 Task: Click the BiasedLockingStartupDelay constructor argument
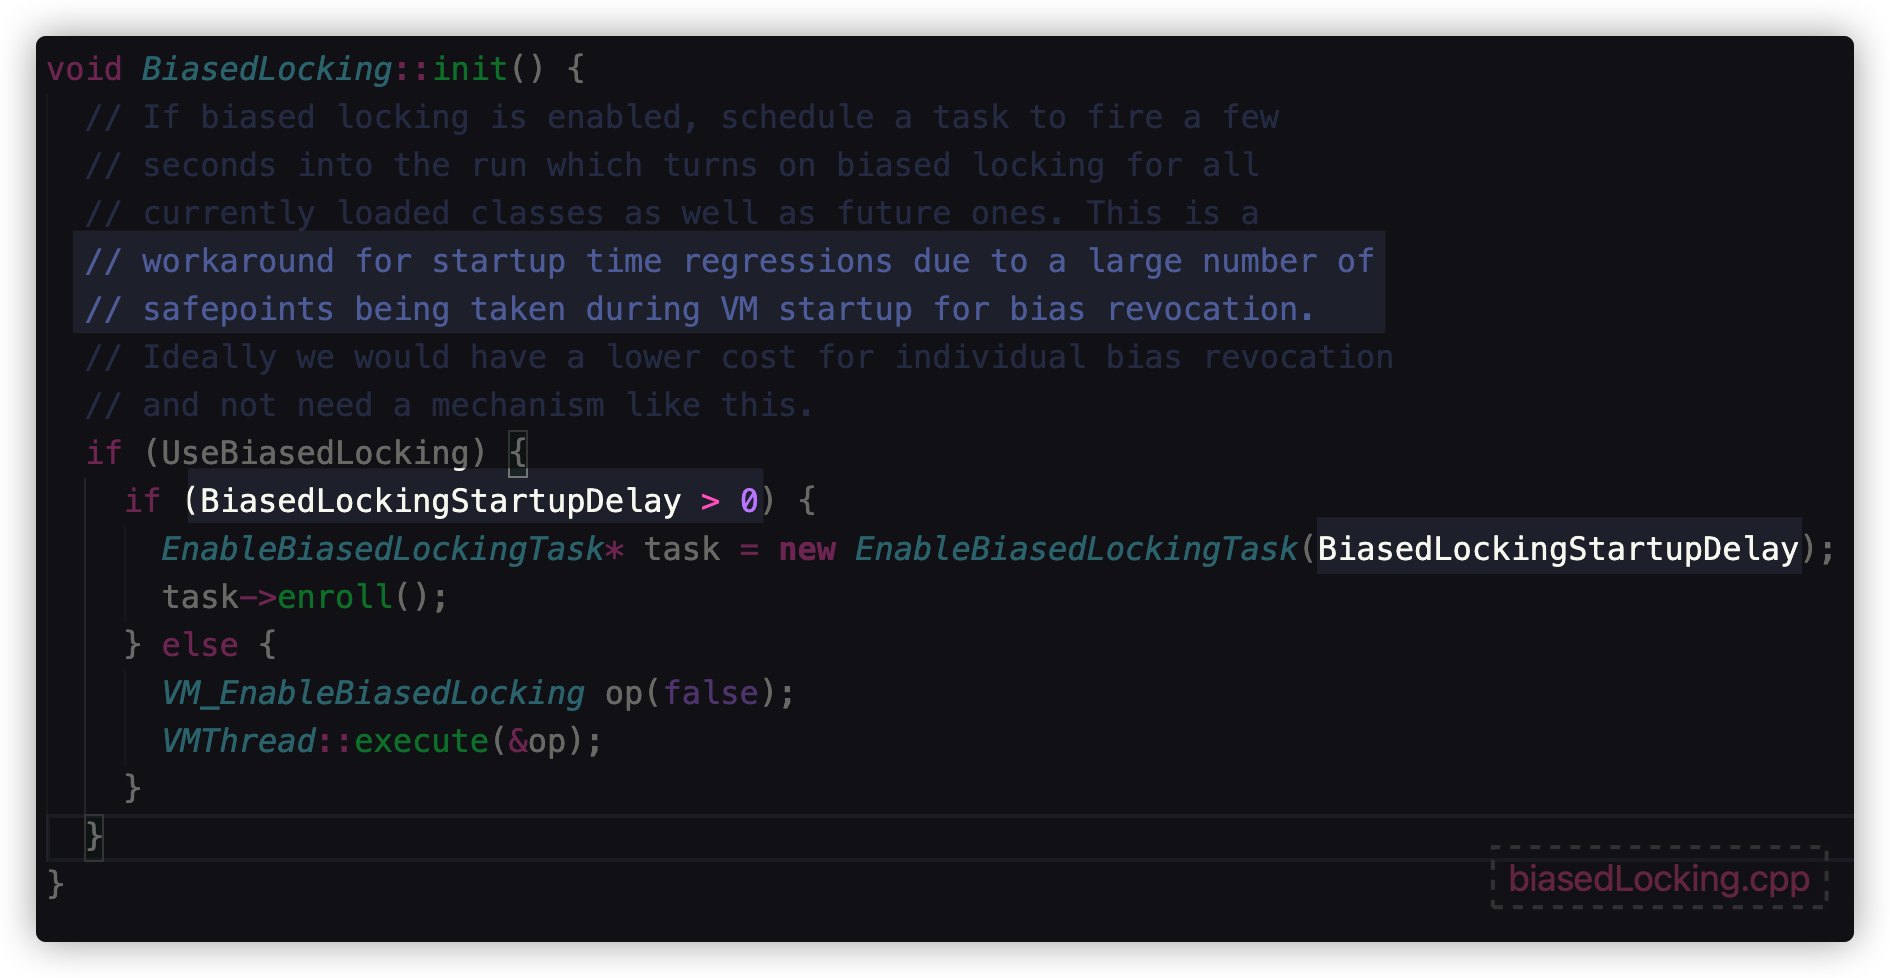click(1558, 549)
